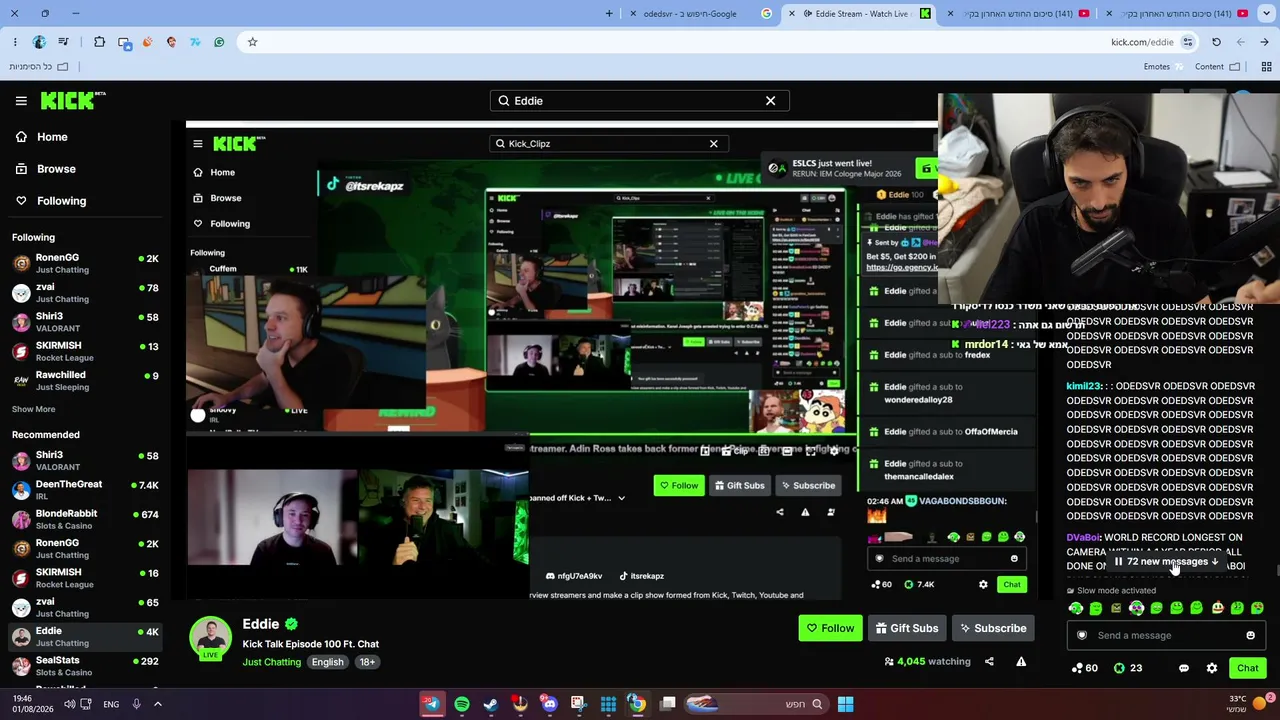Open Spotify from the taskbar
This screenshot has width=1280, height=720.
(x=461, y=704)
